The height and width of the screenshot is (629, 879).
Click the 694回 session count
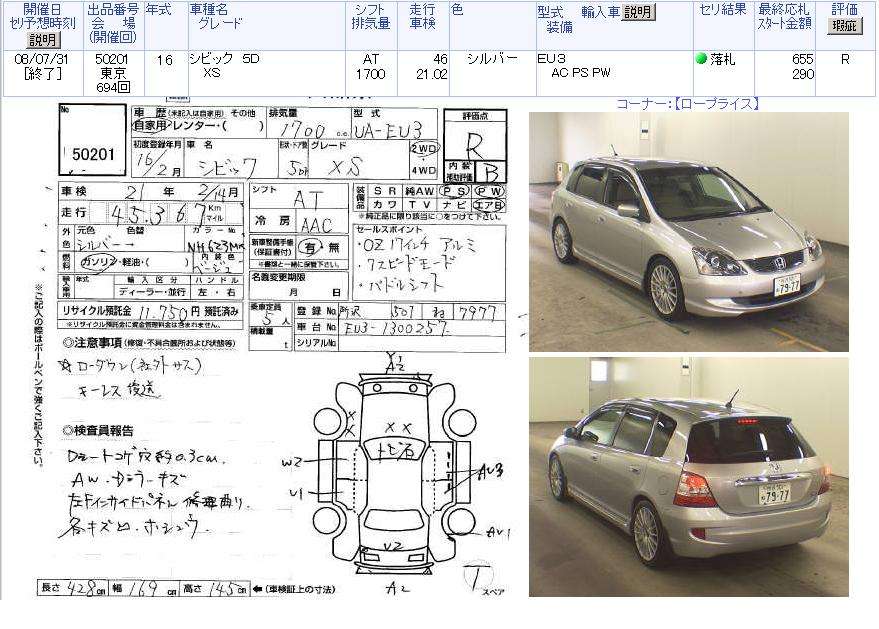[x=113, y=87]
